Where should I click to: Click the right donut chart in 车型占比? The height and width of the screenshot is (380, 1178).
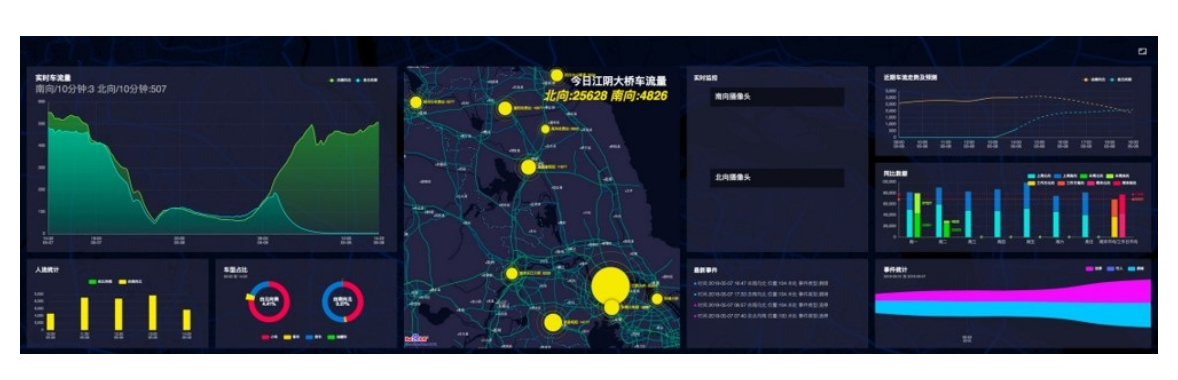pyautogui.click(x=343, y=302)
